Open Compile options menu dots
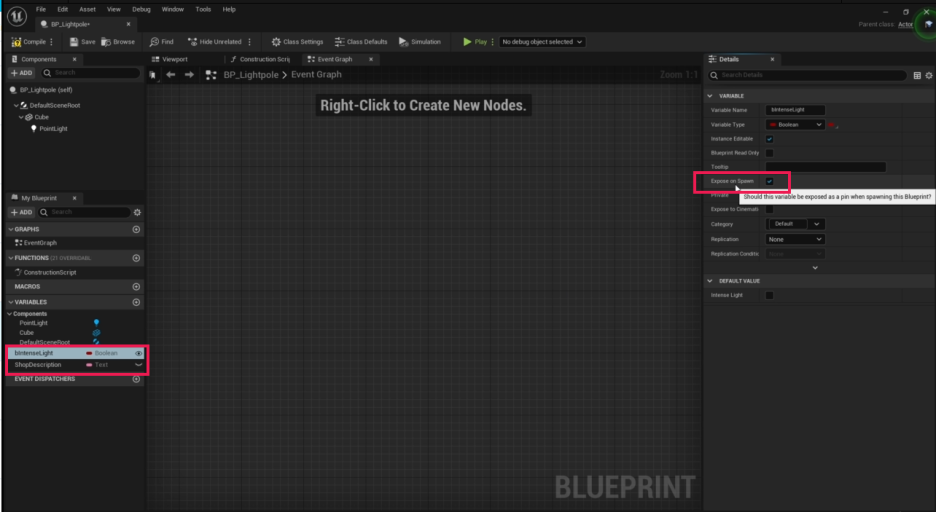This screenshot has width=936, height=512. (x=52, y=42)
